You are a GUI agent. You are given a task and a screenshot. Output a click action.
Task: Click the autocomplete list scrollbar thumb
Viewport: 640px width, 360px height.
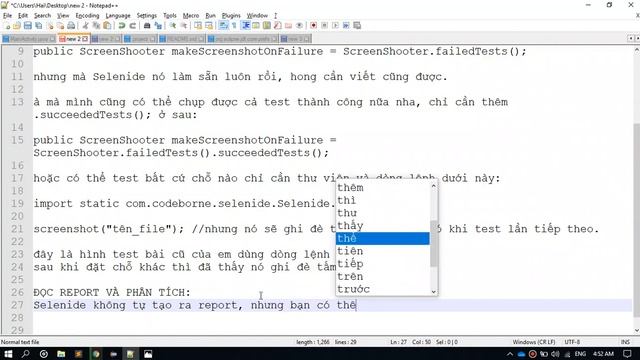point(433,244)
